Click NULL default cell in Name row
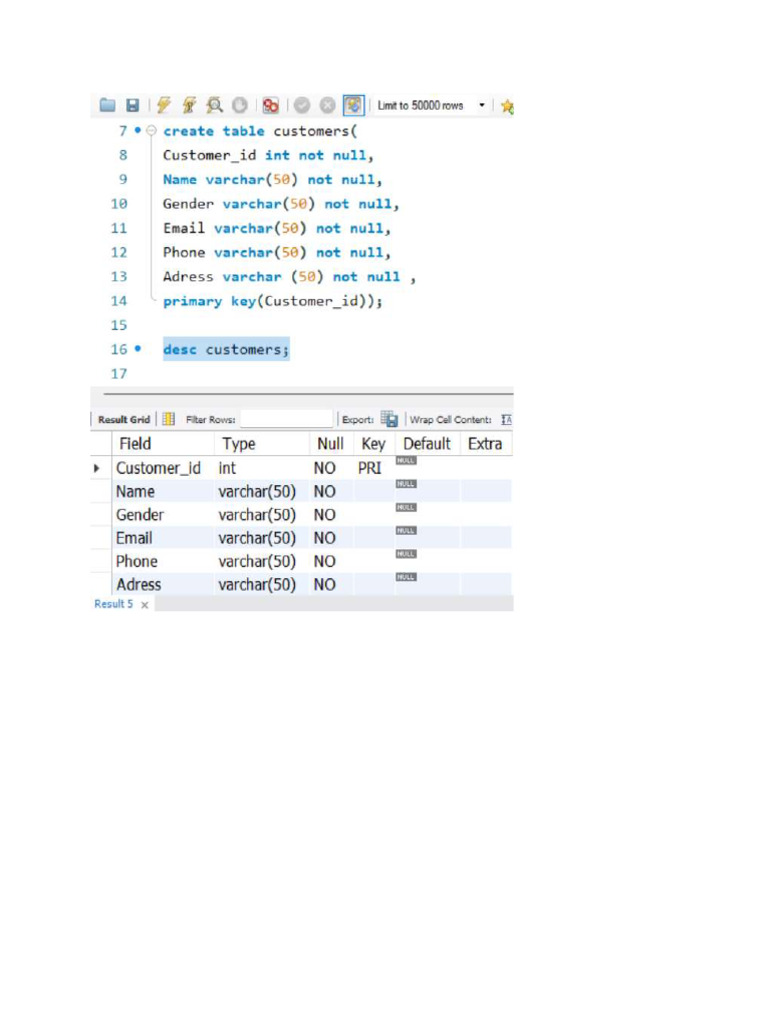The image size is (768, 1024). [x=406, y=485]
